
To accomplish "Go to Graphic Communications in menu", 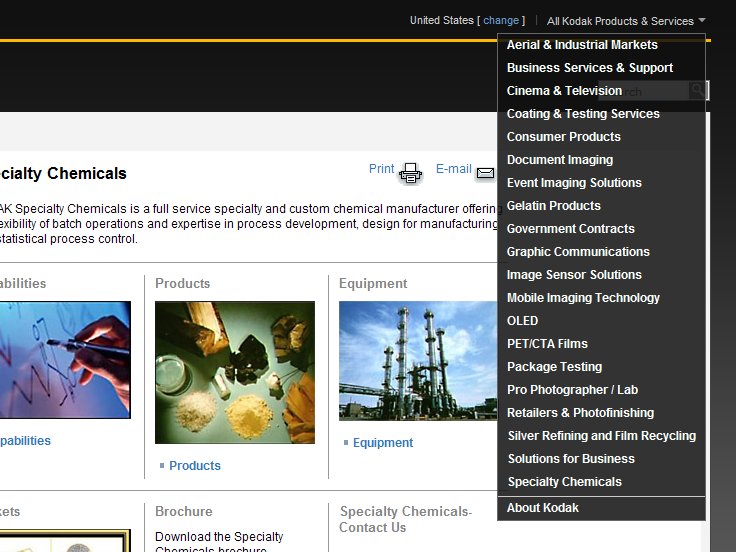I will click(x=578, y=252).
